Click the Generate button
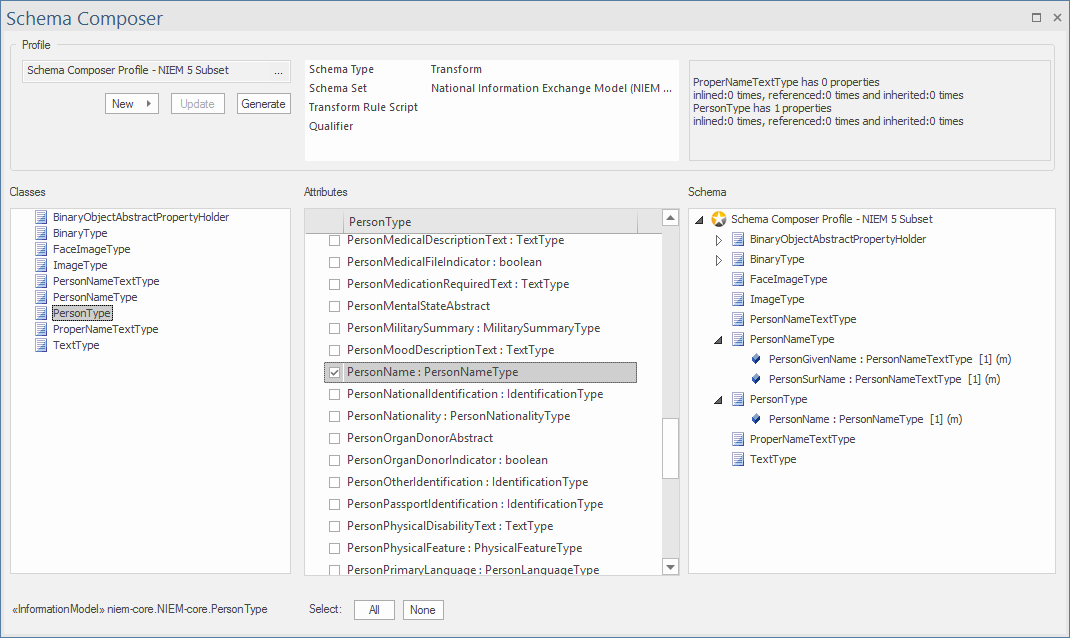The width and height of the screenshot is (1070, 638). pyautogui.click(x=263, y=103)
